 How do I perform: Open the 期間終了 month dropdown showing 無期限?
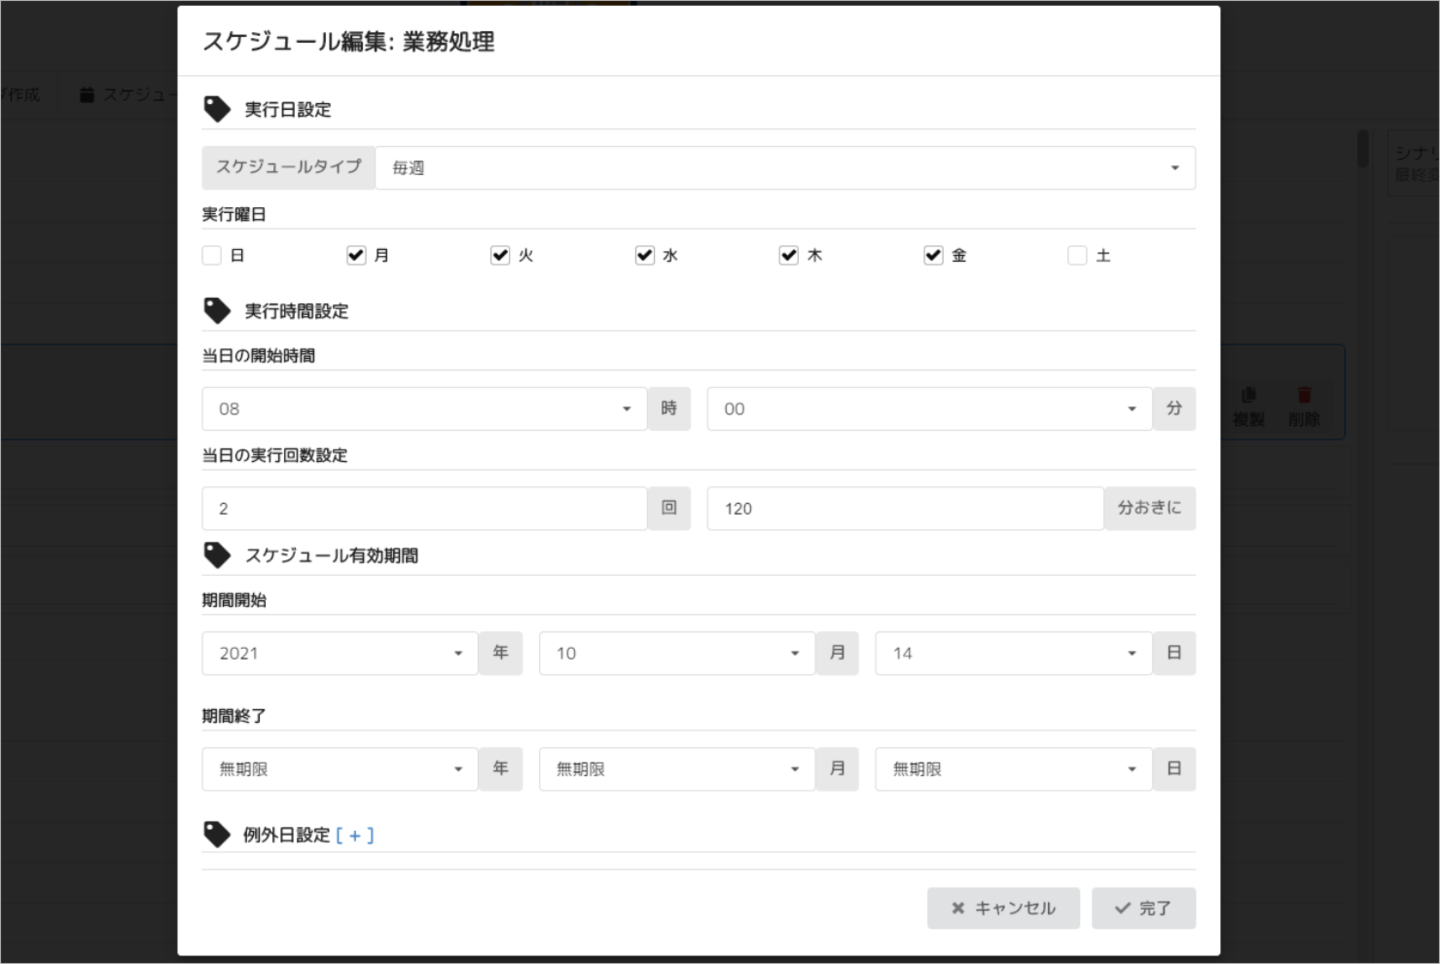(x=676, y=769)
